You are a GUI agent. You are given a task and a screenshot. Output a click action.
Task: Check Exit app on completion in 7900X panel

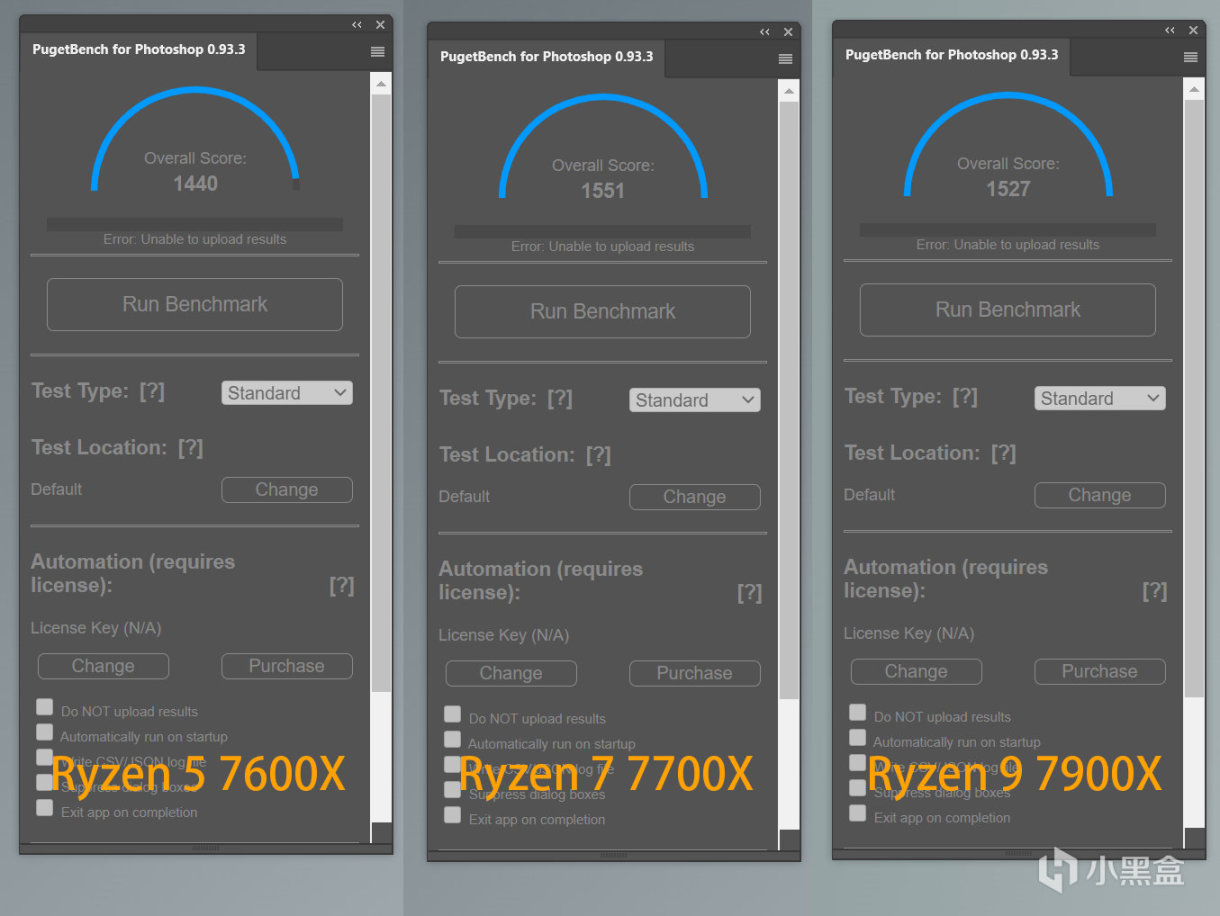pyautogui.click(x=857, y=812)
